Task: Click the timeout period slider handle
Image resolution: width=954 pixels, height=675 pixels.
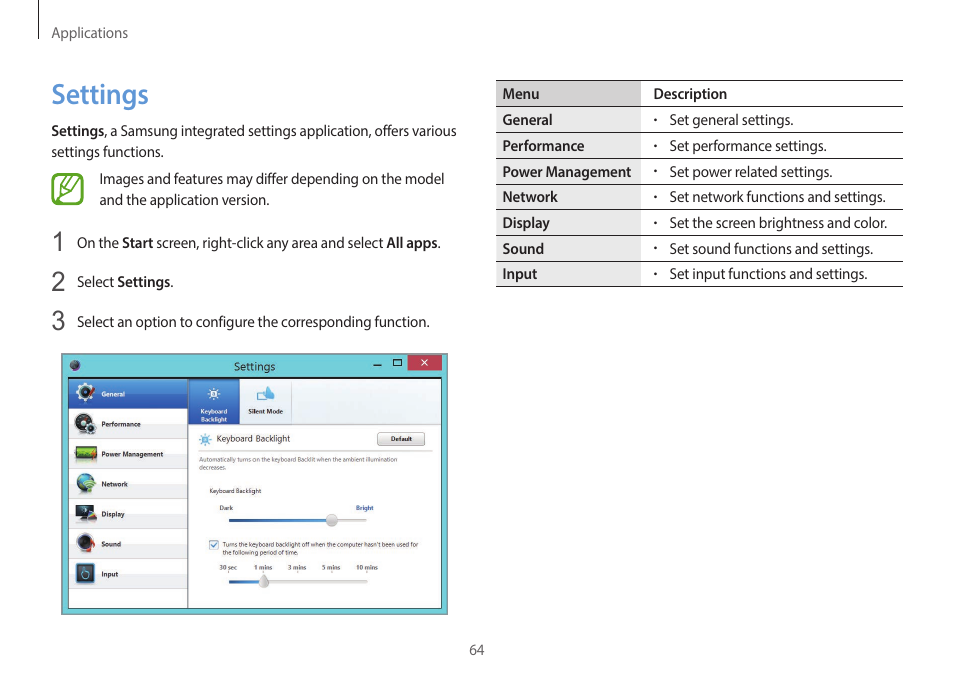Action: tap(263, 581)
